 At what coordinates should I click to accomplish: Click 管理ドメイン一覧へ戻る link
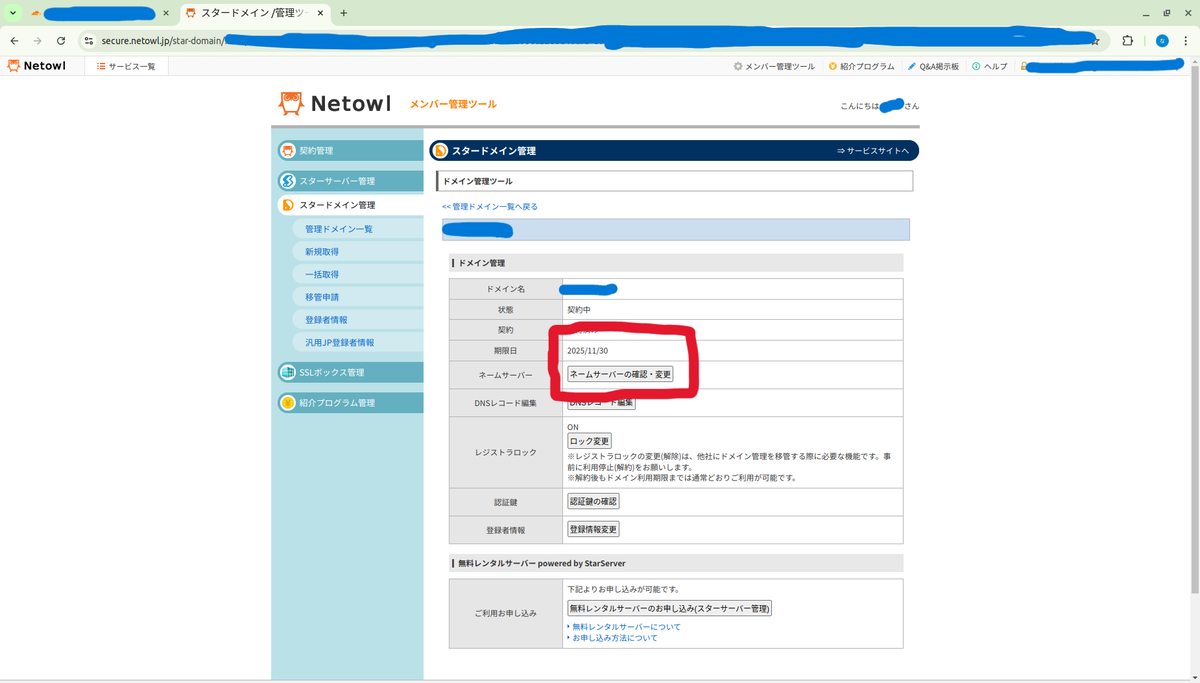coord(490,206)
